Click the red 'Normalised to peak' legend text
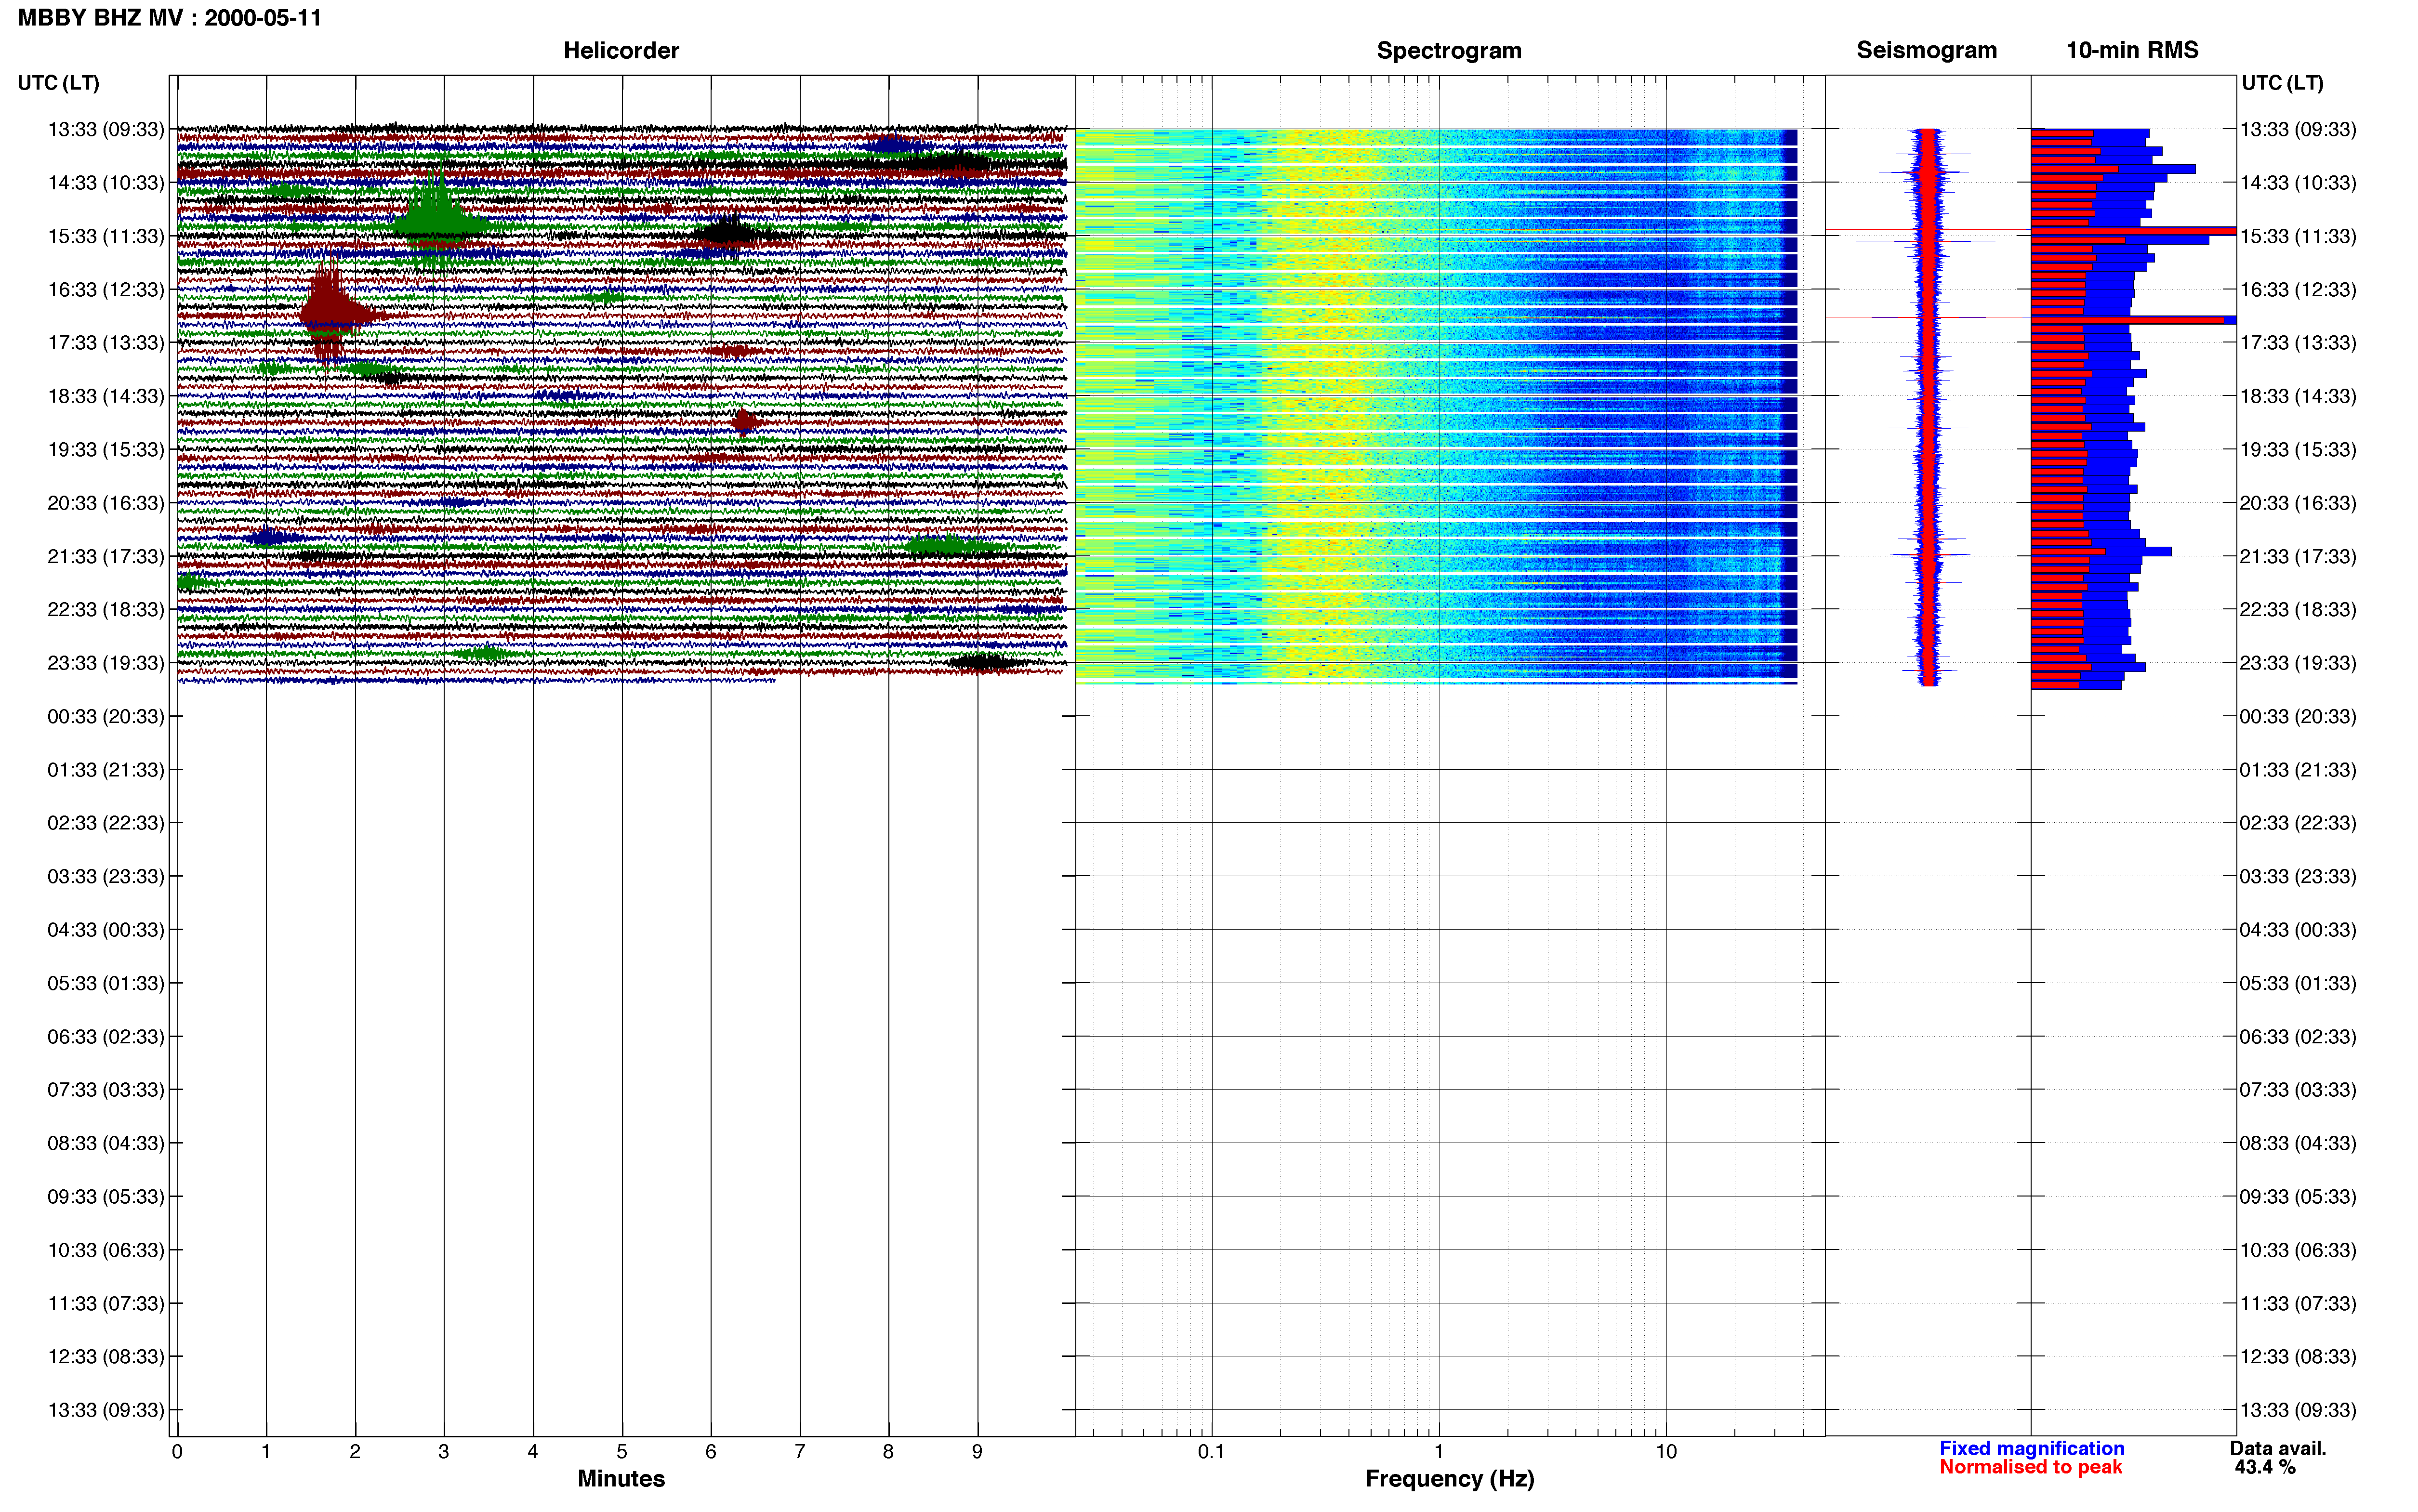 [2031, 1467]
